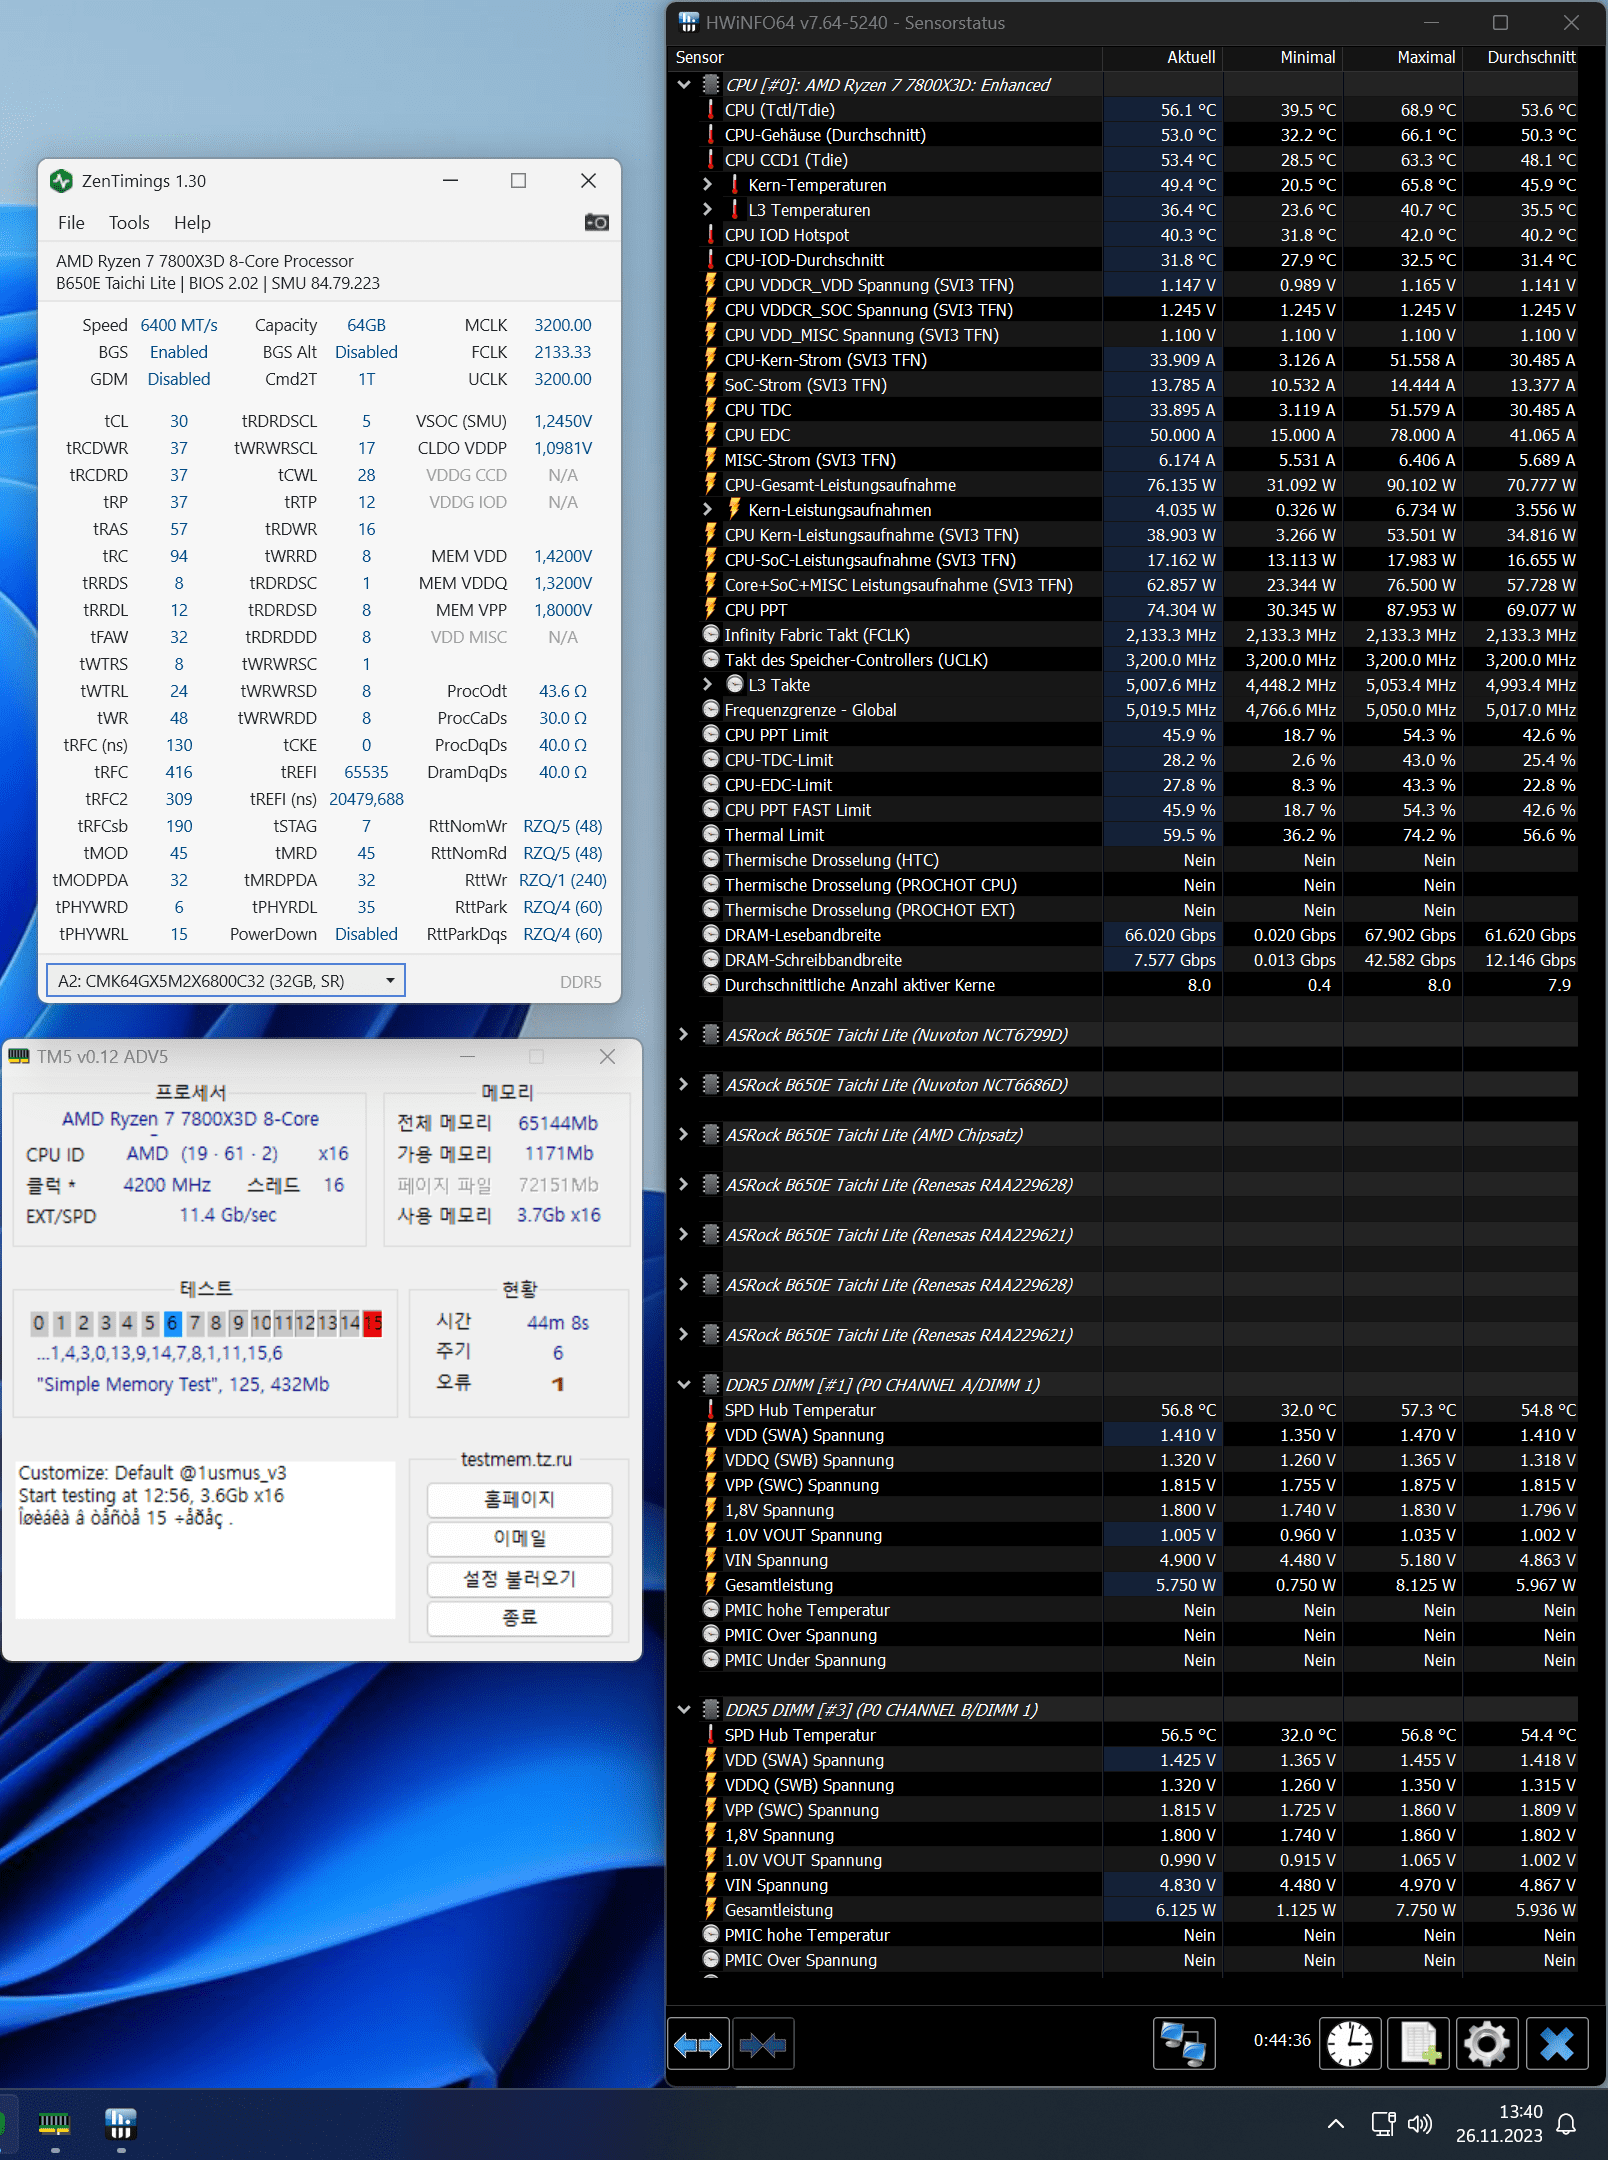Click the 설정 불러오기 button in TM5
The height and width of the screenshot is (2160, 1608).
(x=519, y=1579)
